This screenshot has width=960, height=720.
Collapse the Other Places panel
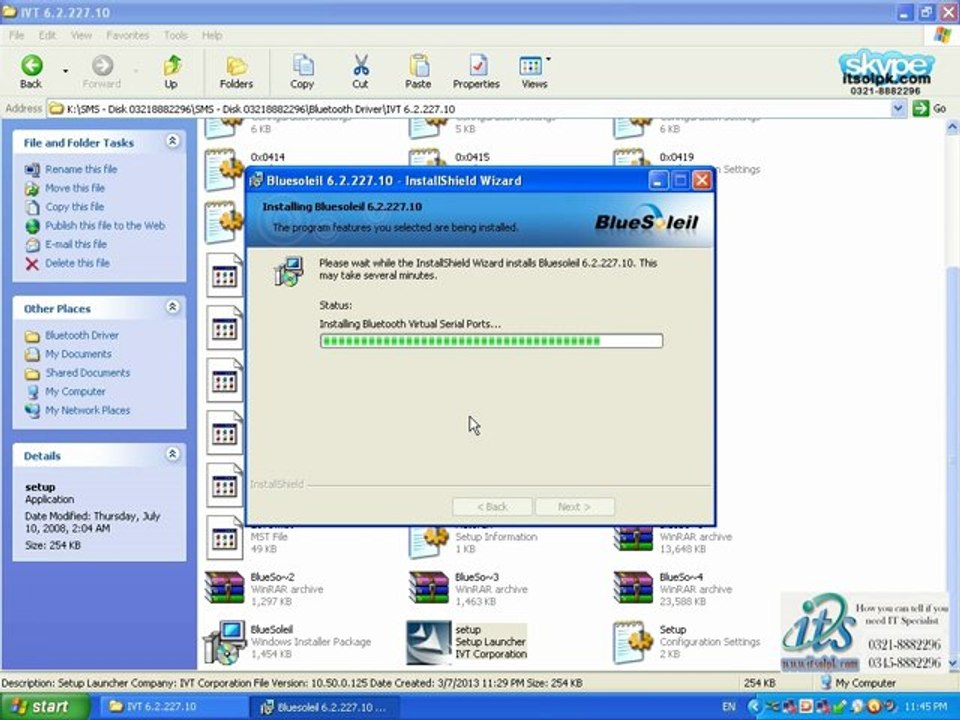point(173,307)
